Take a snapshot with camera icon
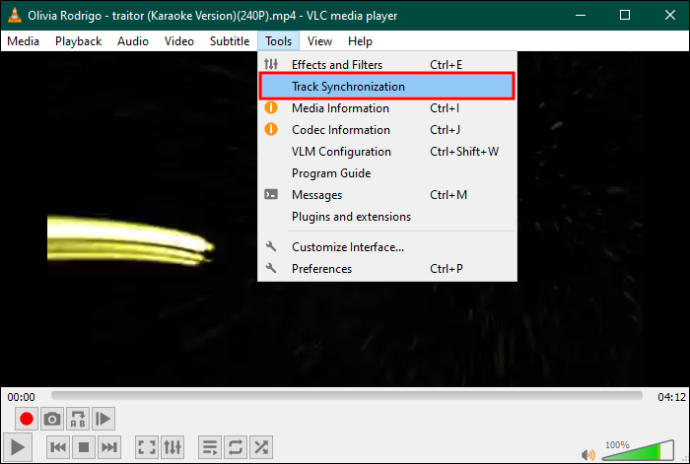690x464 pixels. (x=52, y=418)
